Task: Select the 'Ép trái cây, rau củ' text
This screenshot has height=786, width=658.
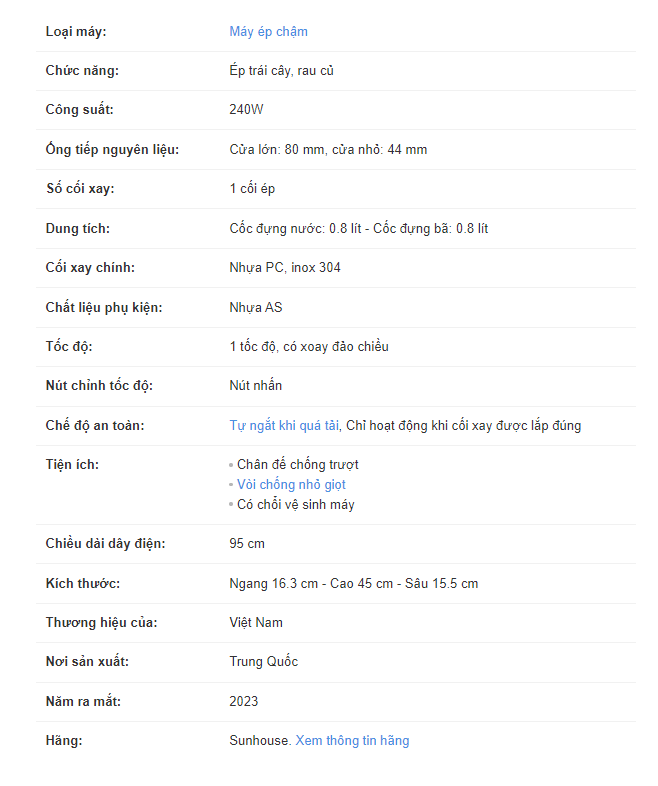Action: (281, 71)
